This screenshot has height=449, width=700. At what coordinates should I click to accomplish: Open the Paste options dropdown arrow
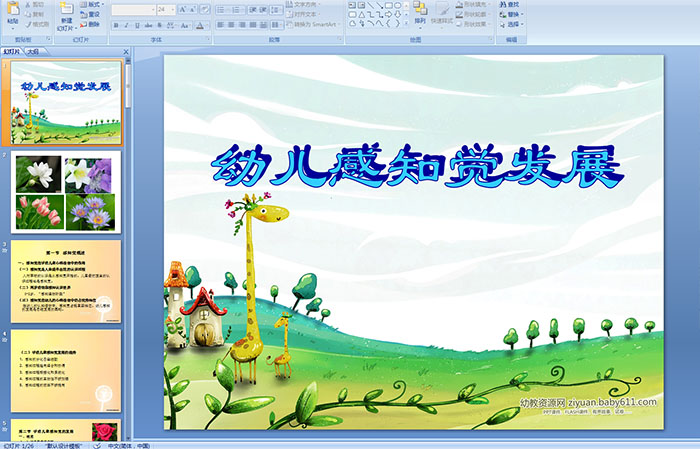(x=12, y=27)
